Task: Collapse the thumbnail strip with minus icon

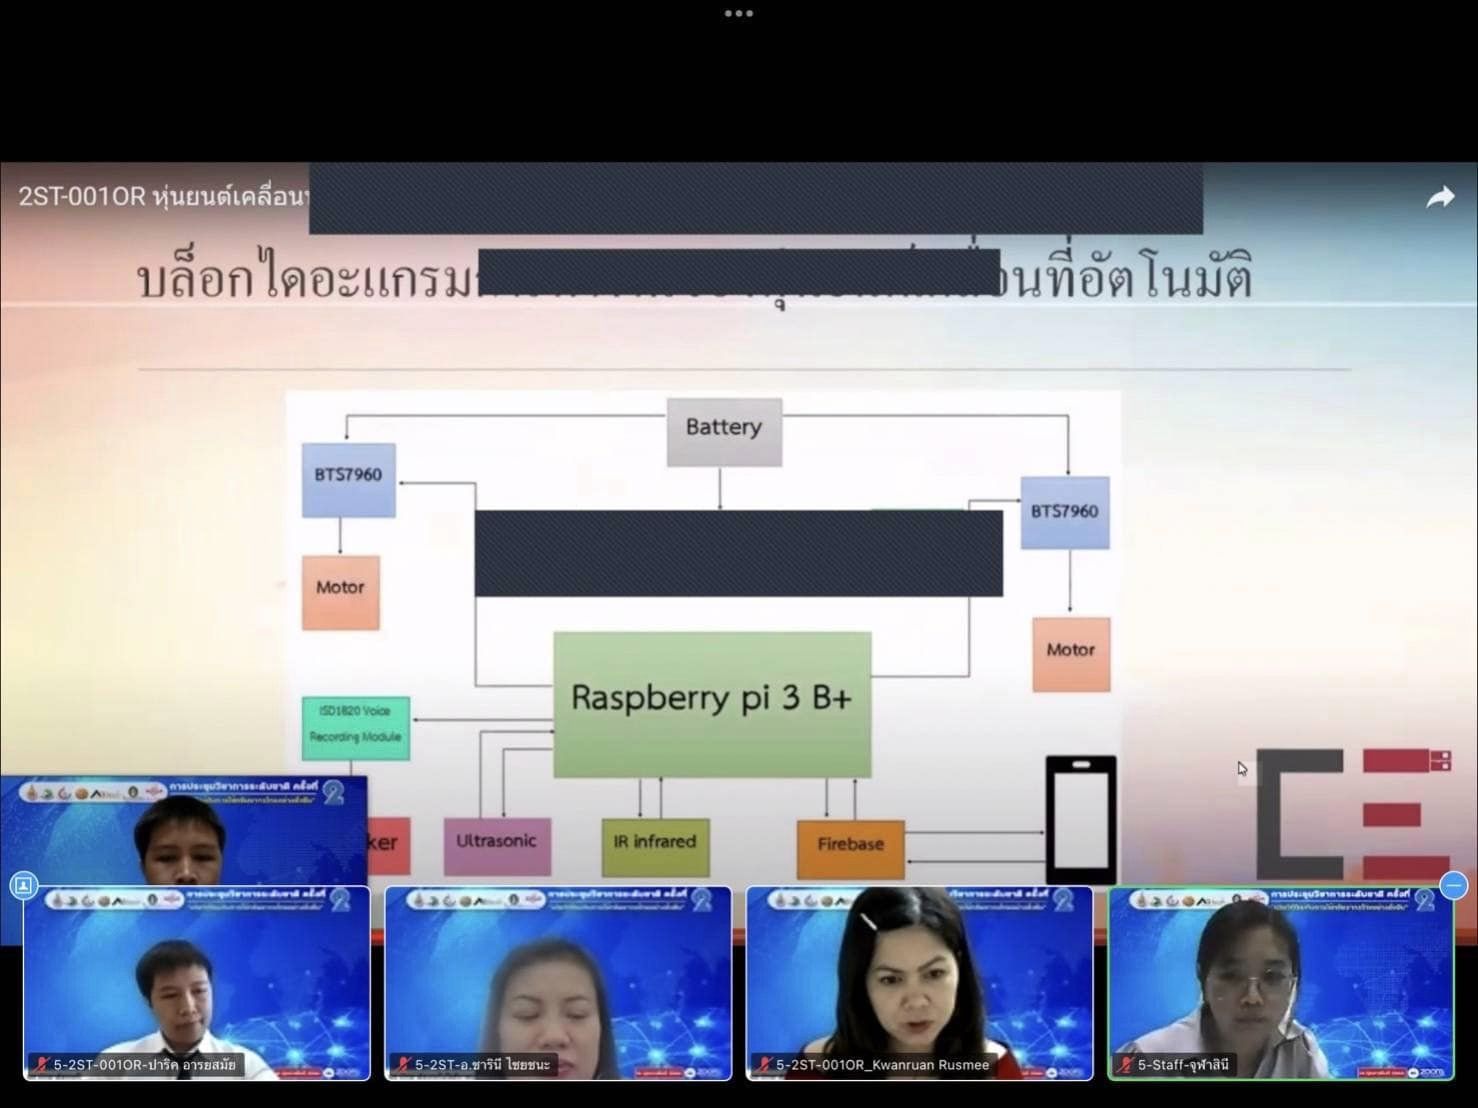Action: point(1454,885)
